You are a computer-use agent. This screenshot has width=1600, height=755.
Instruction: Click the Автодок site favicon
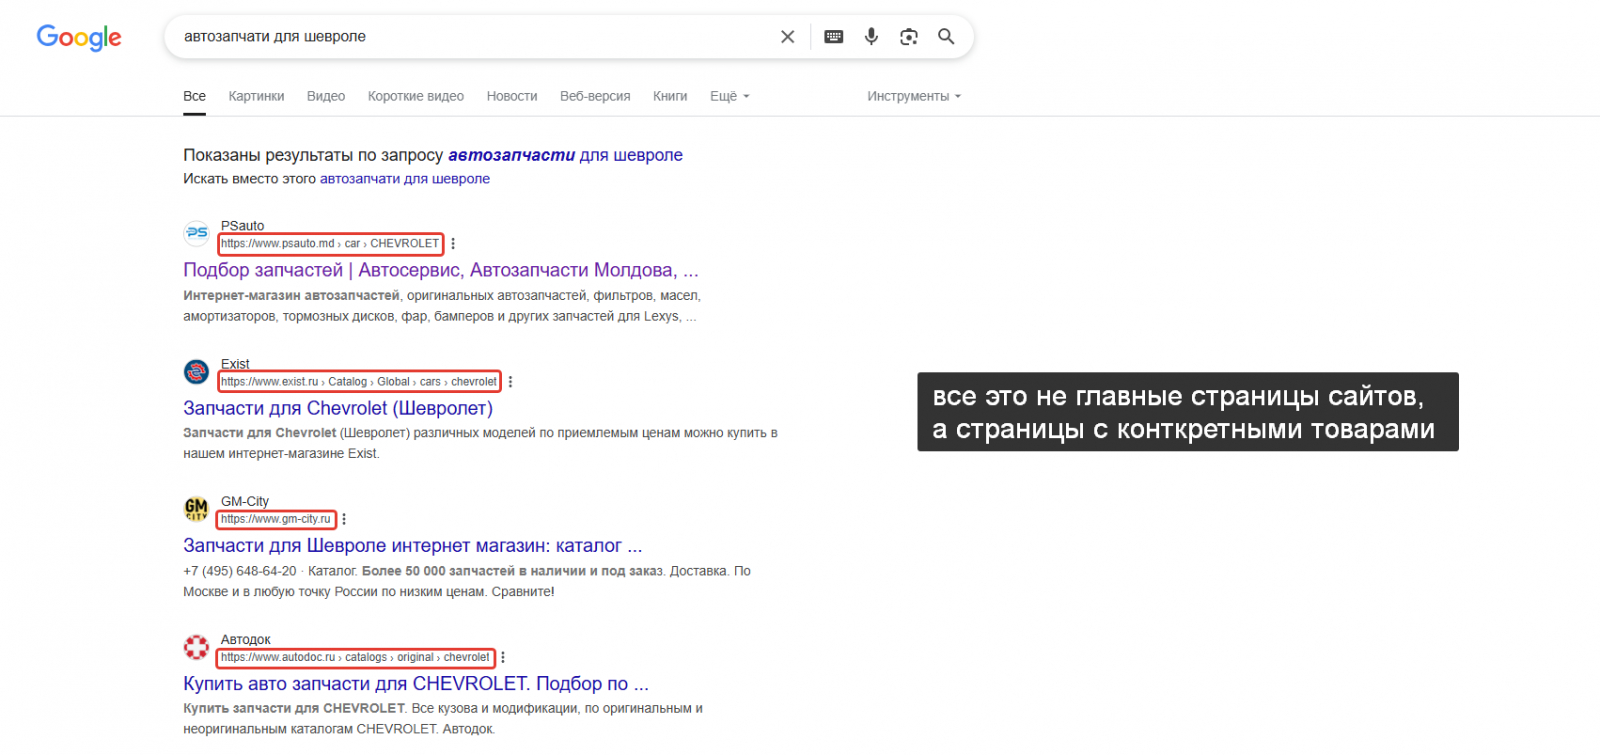tap(197, 647)
